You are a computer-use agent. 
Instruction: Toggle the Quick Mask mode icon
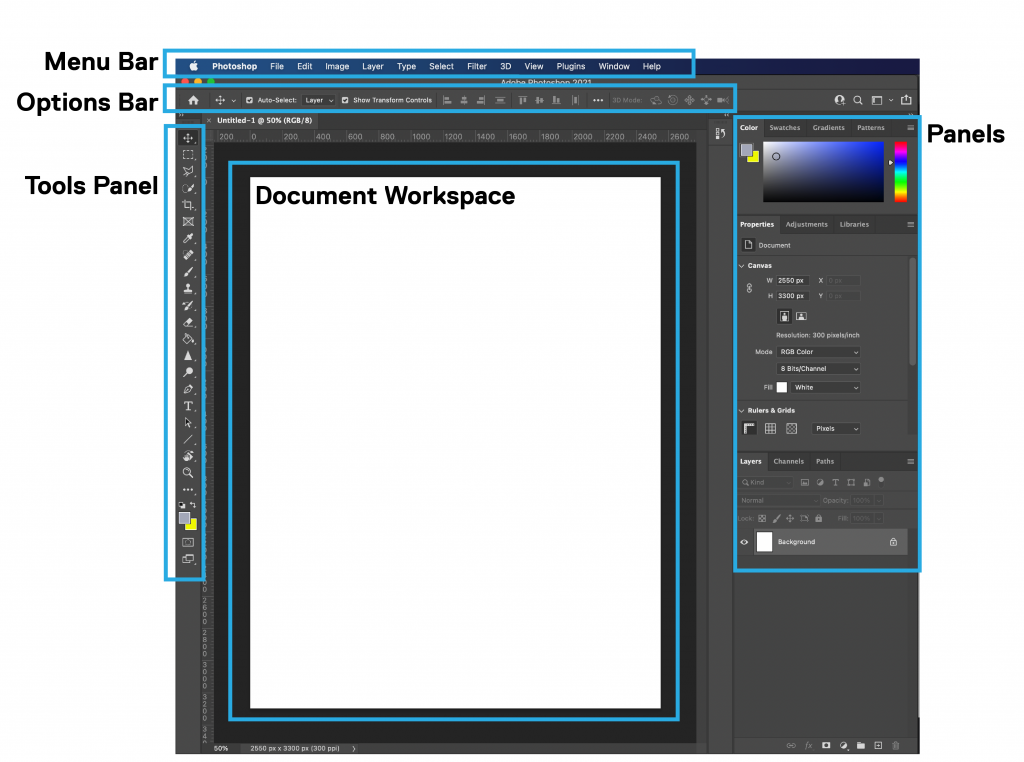188,542
